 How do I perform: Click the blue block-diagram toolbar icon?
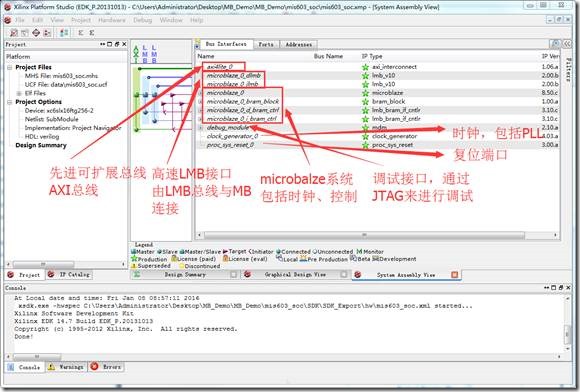tap(64, 33)
